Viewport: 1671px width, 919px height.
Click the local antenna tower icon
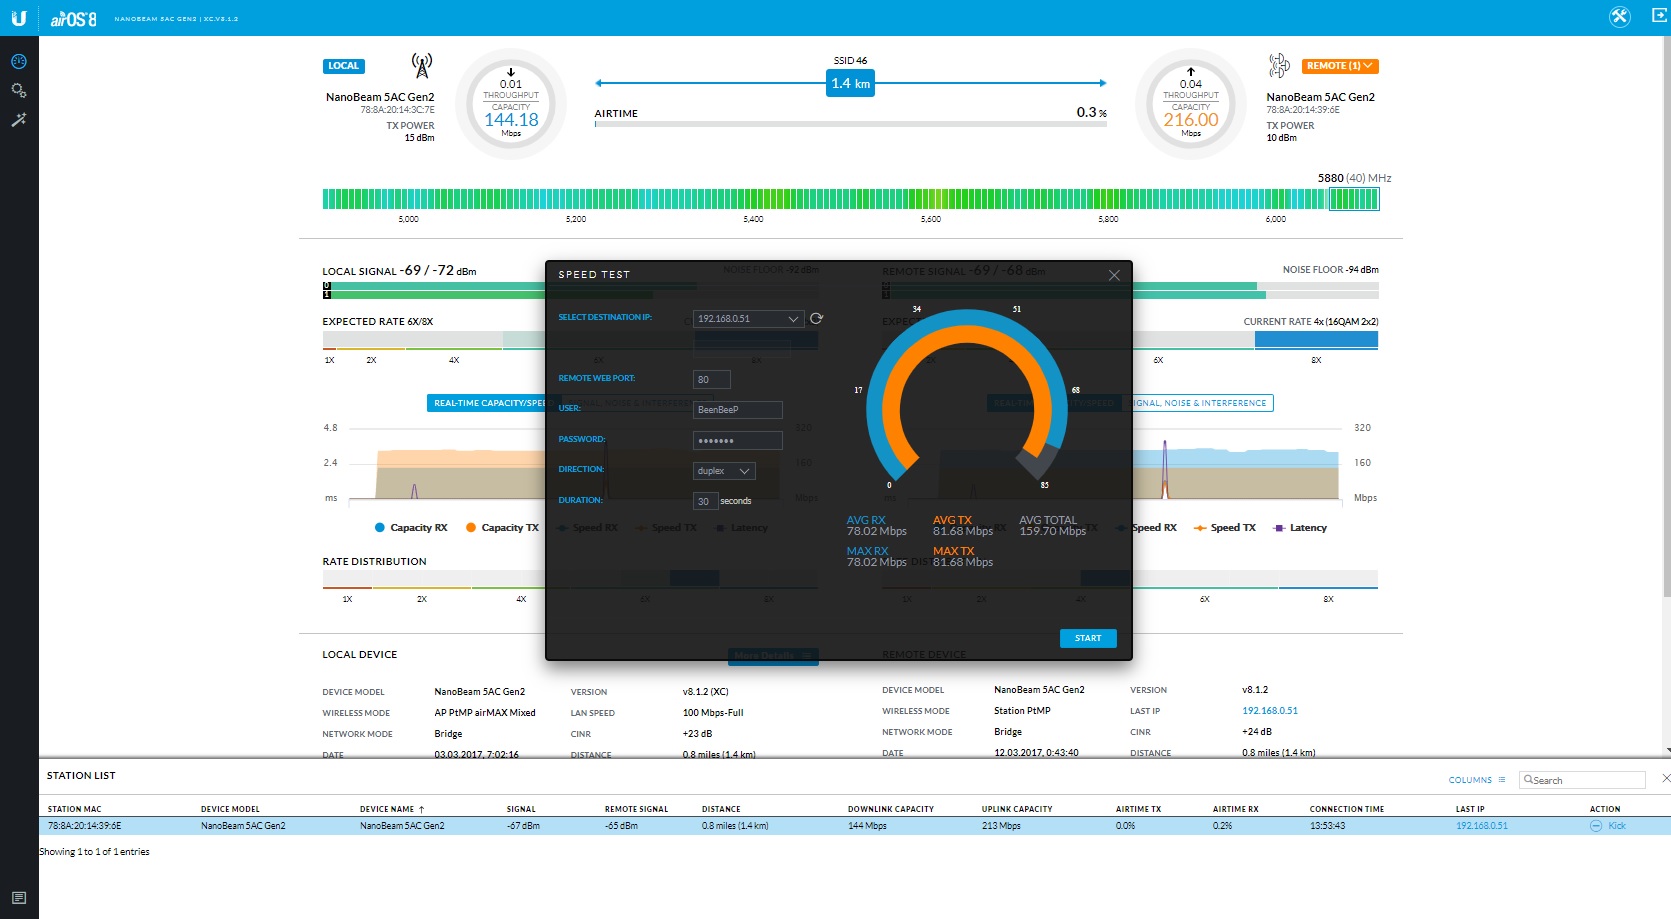(422, 66)
